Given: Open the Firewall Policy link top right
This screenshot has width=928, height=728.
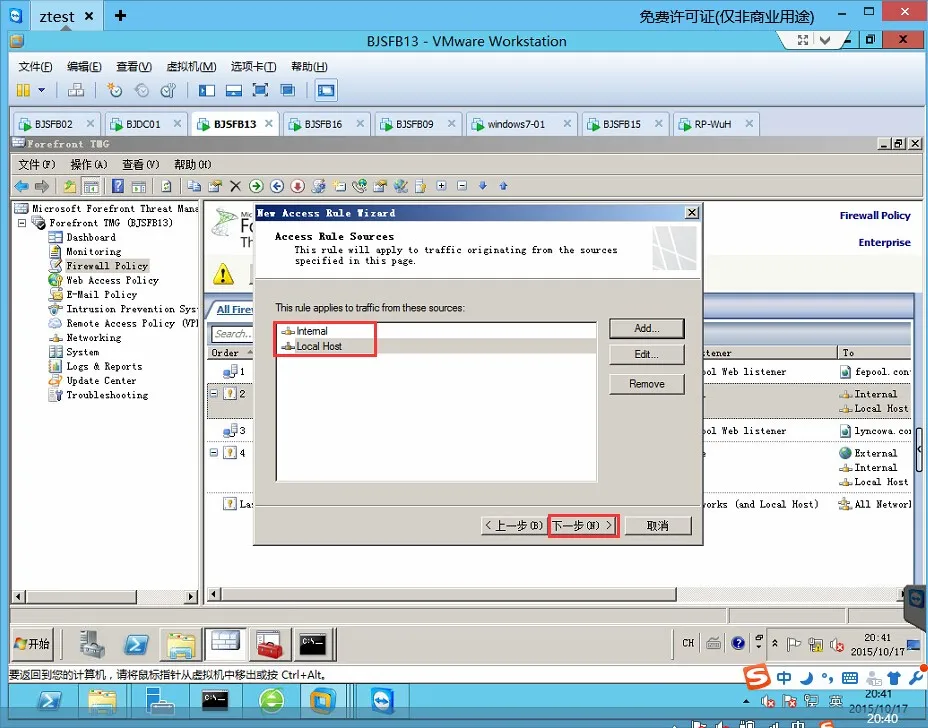Looking at the screenshot, I should (x=875, y=215).
